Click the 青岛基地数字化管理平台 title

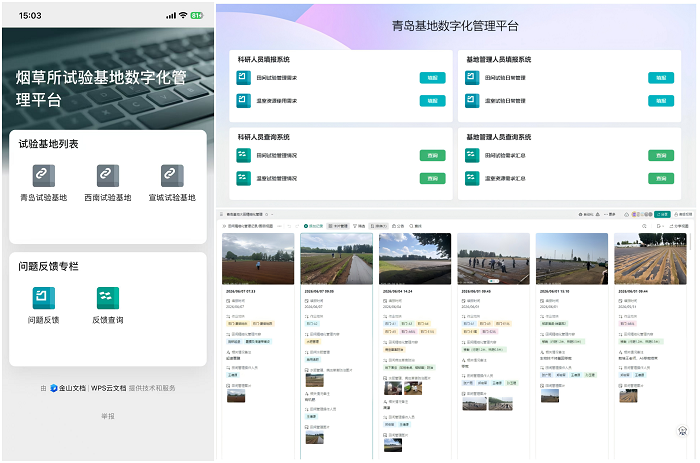[x=455, y=26]
